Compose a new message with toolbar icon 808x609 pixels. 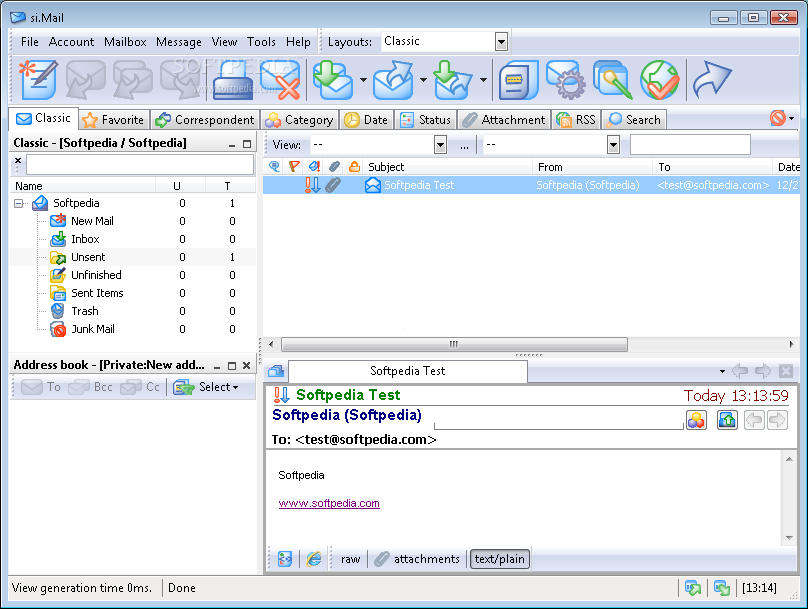tap(39, 80)
